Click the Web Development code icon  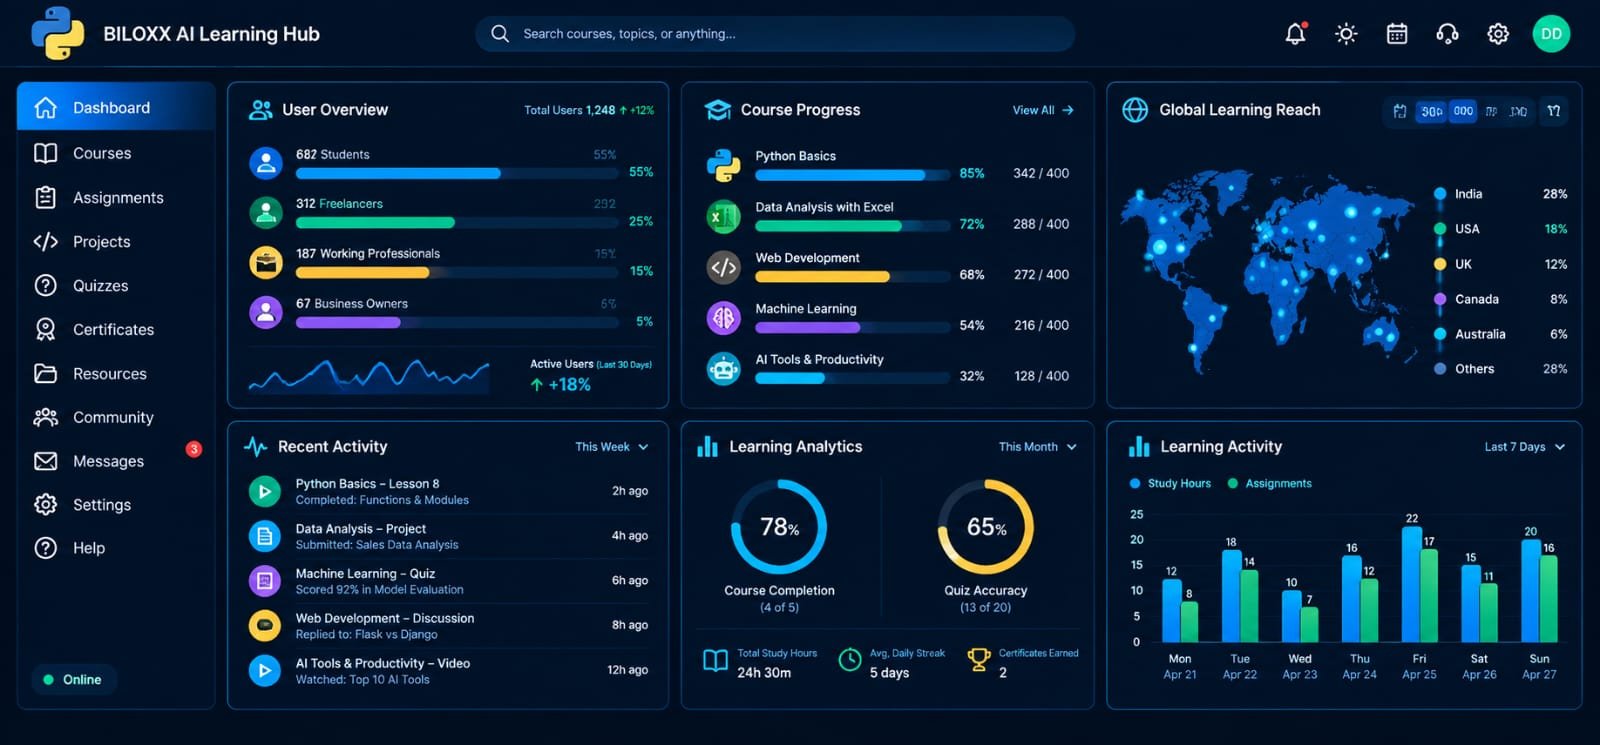click(x=723, y=267)
